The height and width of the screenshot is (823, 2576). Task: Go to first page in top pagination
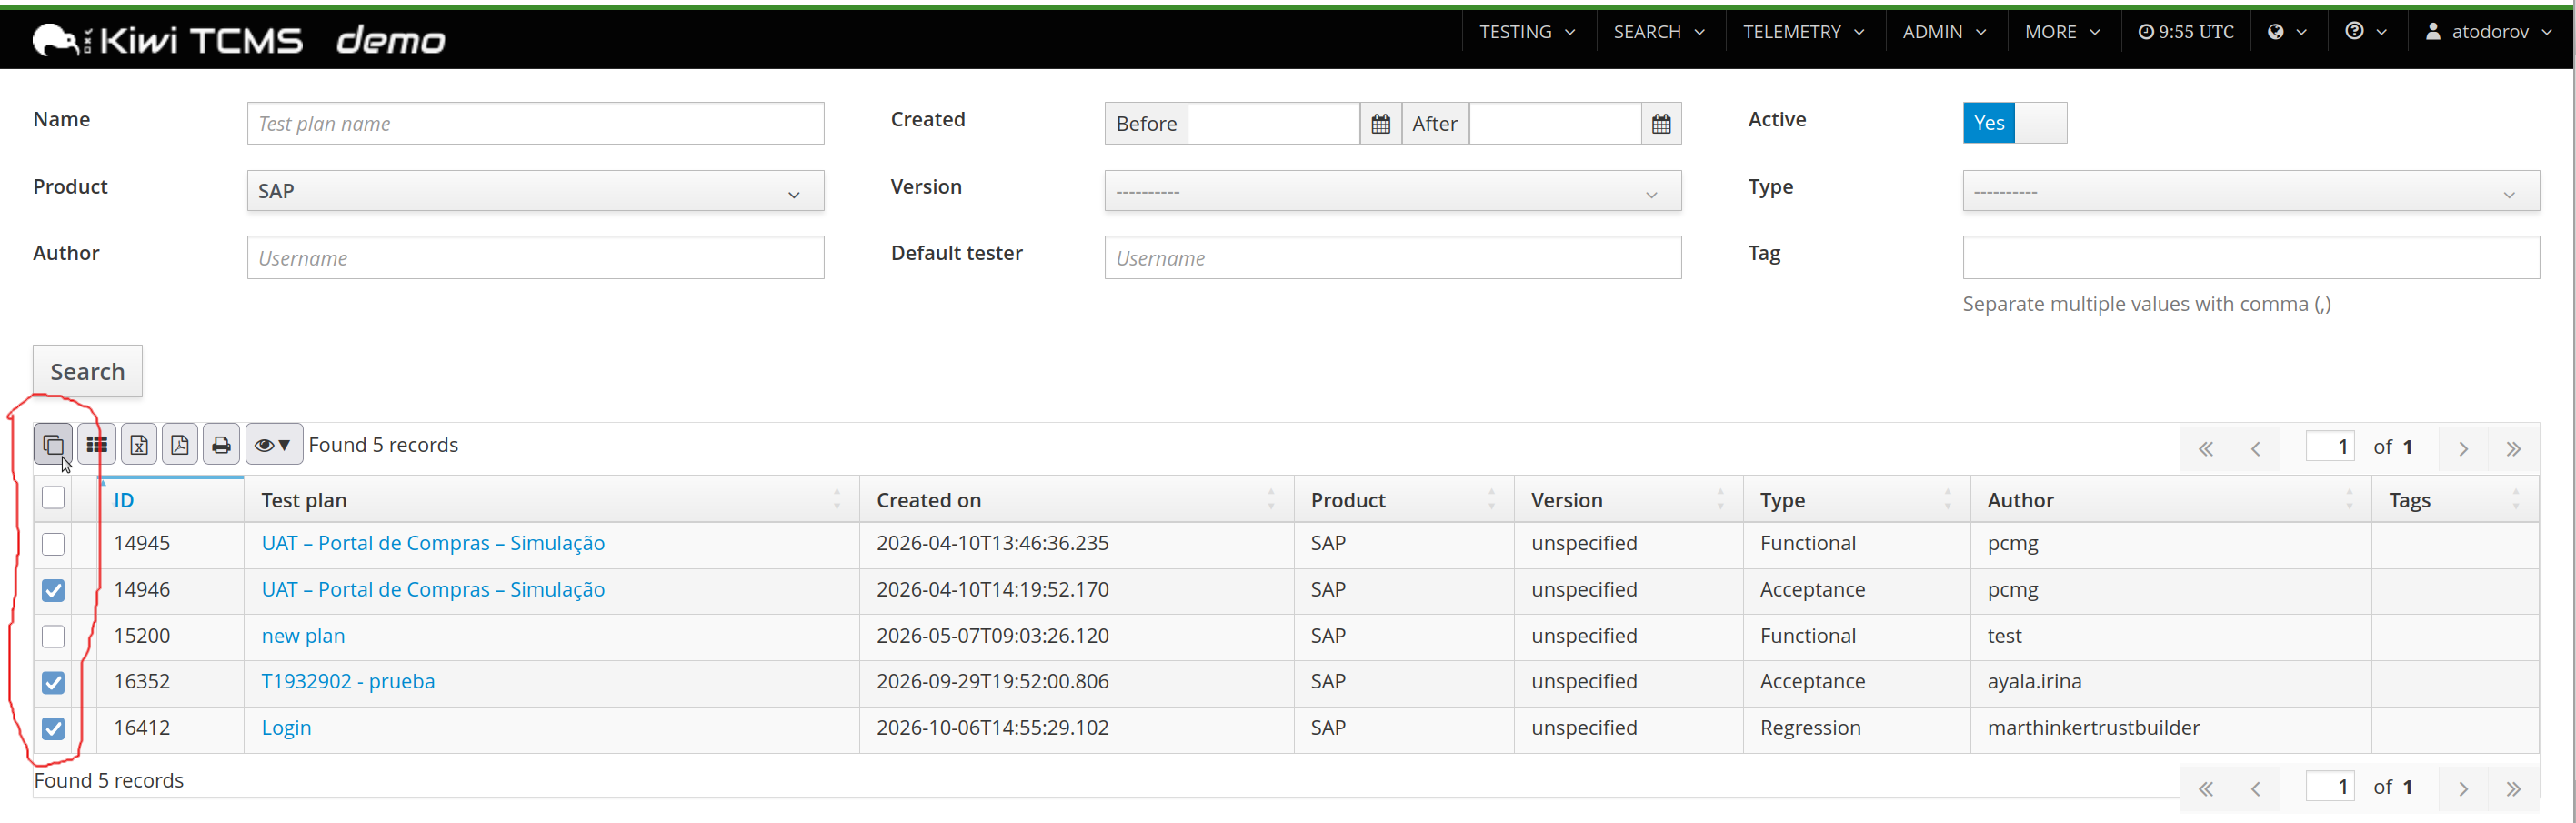(2205, 448)
